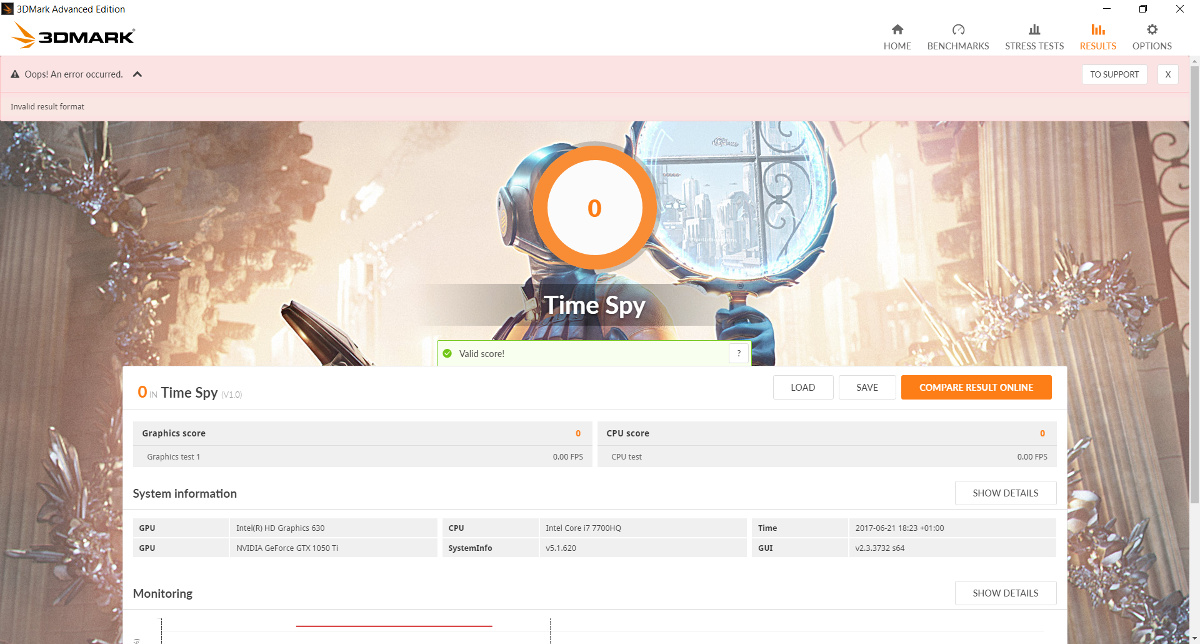Show details of System information

[x=1005, y=493]
